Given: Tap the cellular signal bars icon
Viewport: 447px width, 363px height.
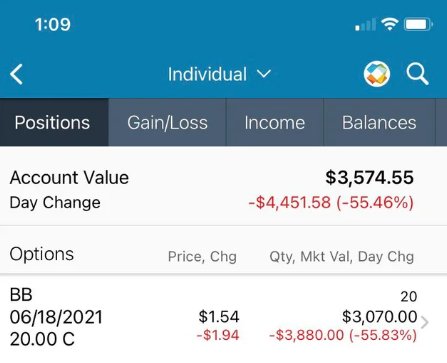Looking at the screenshot, I should [365, 25].
